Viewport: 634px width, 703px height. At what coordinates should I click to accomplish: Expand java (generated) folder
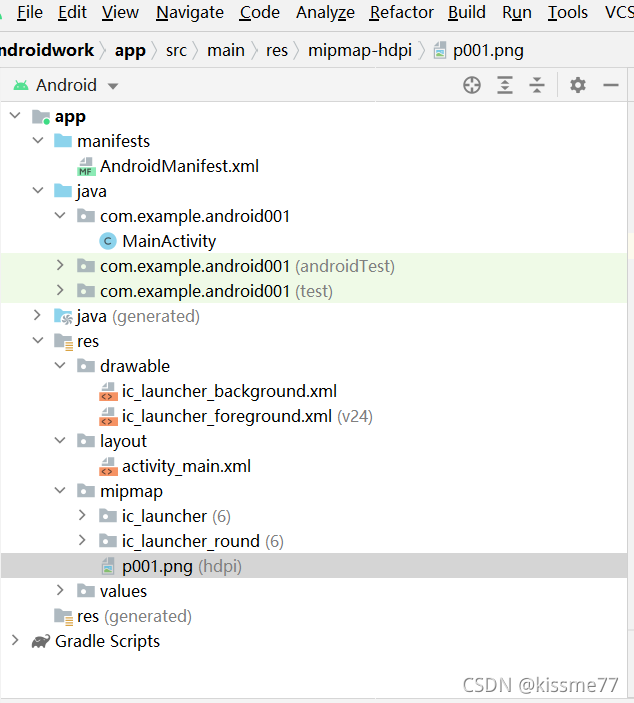(38, 316)
